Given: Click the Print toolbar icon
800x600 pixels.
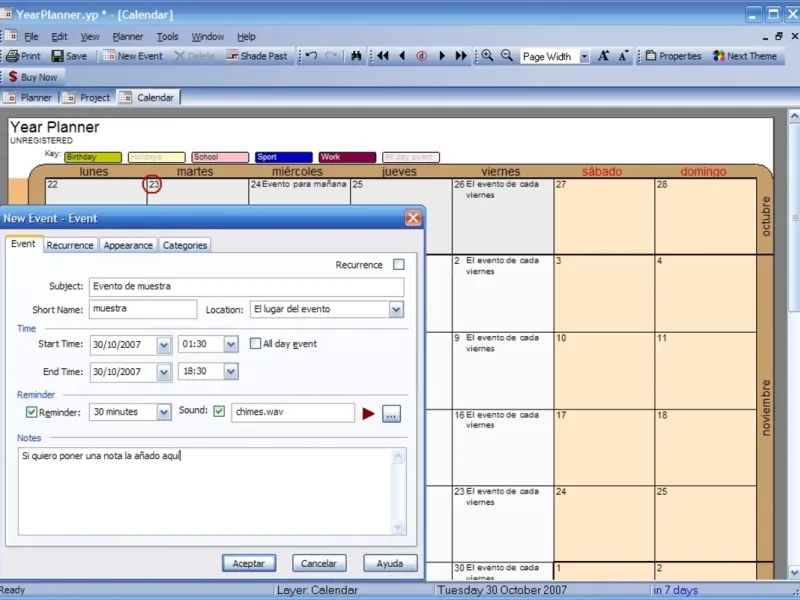Looking at the screenshot, I should [13, 56].
